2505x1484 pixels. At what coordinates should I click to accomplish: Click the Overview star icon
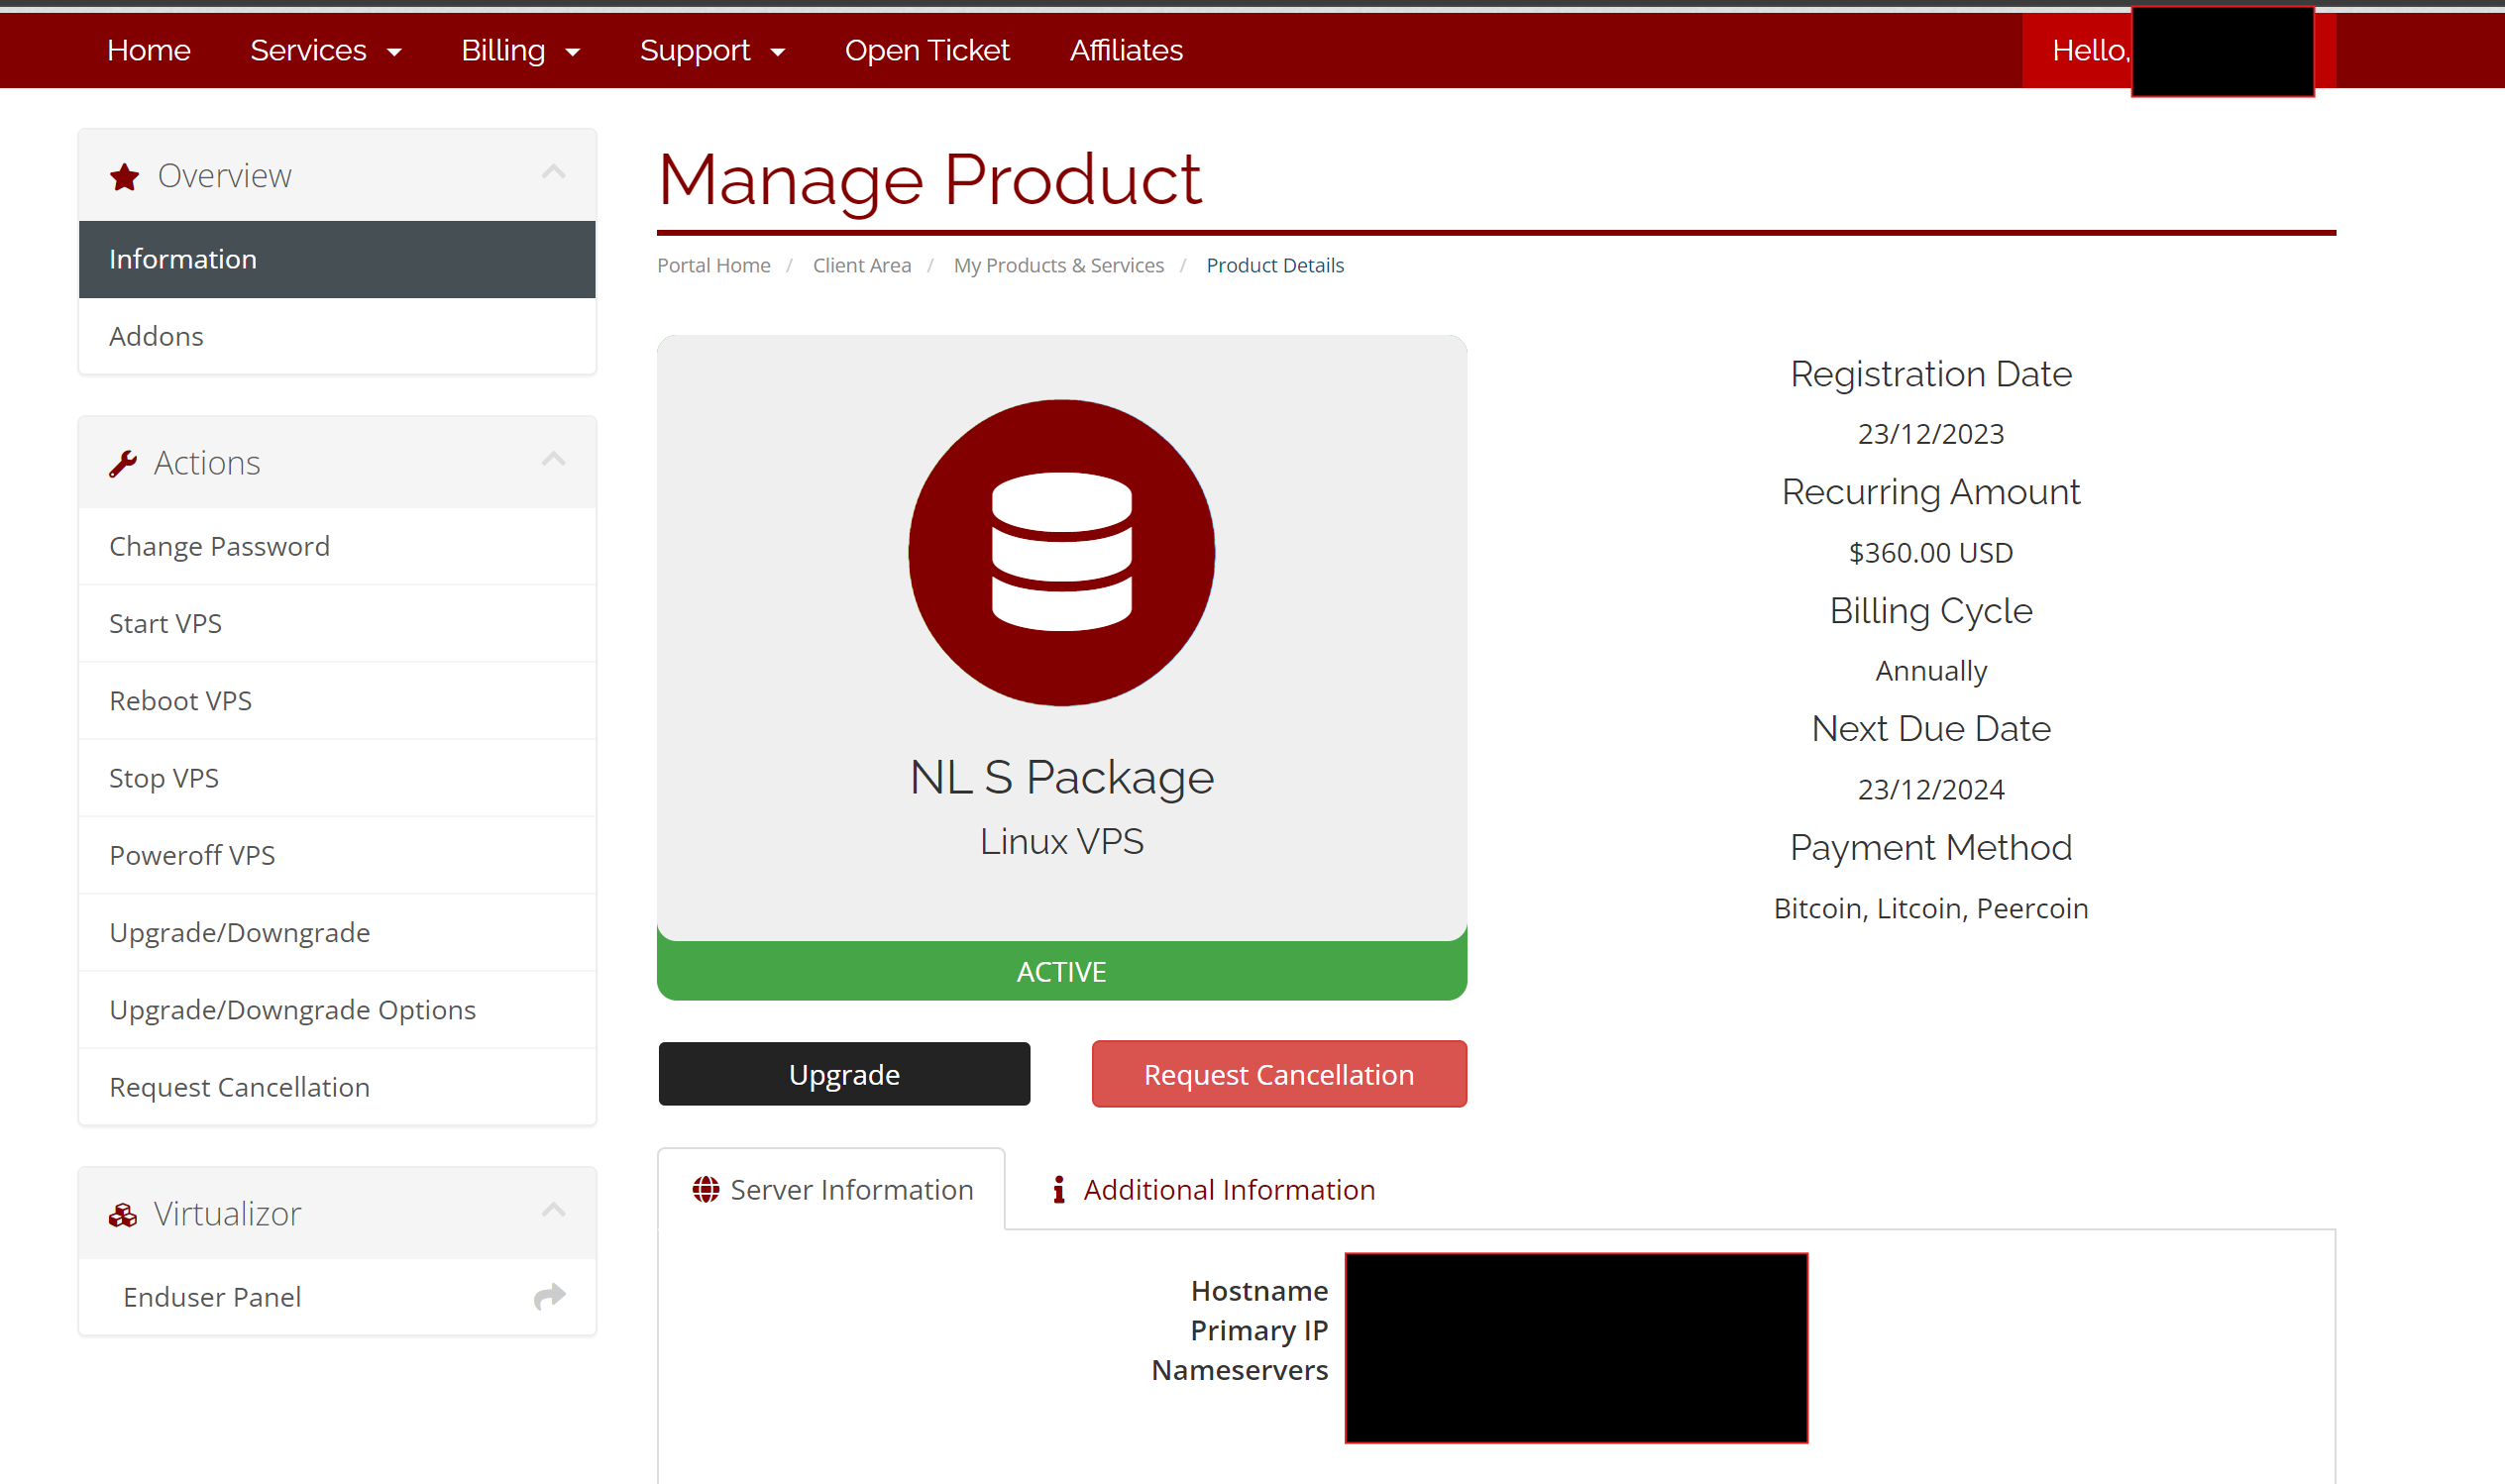pyautogui.click(x=124, y=177)
